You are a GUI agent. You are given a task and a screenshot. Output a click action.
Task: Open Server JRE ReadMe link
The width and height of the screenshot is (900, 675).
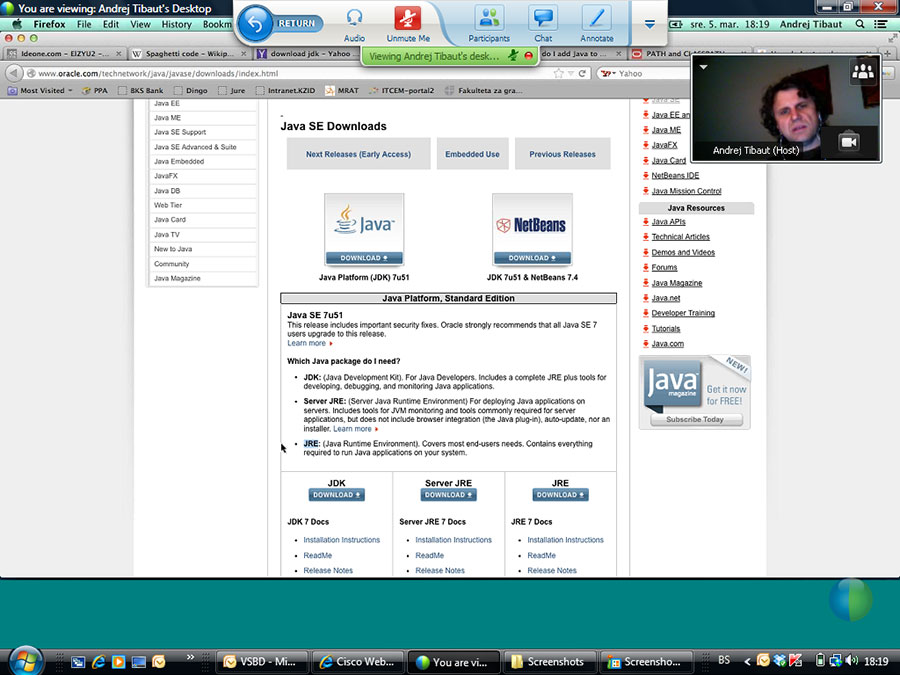coord(429,556)
